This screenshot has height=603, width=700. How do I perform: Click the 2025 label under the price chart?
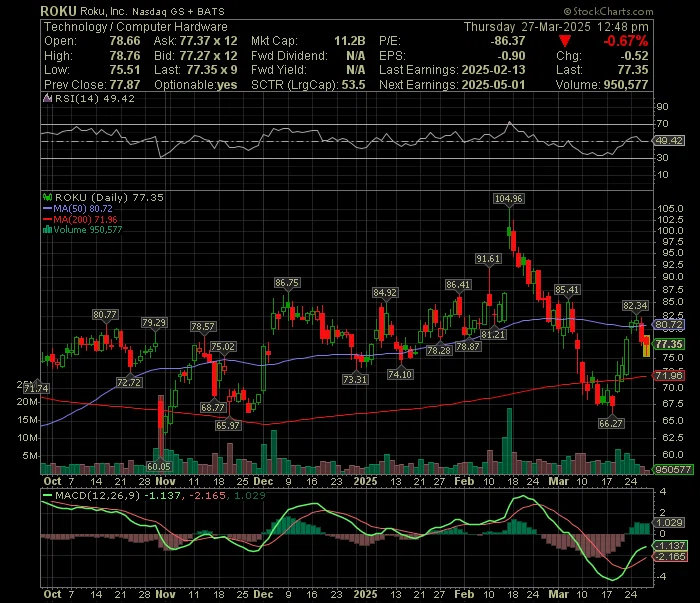point(366,481)
